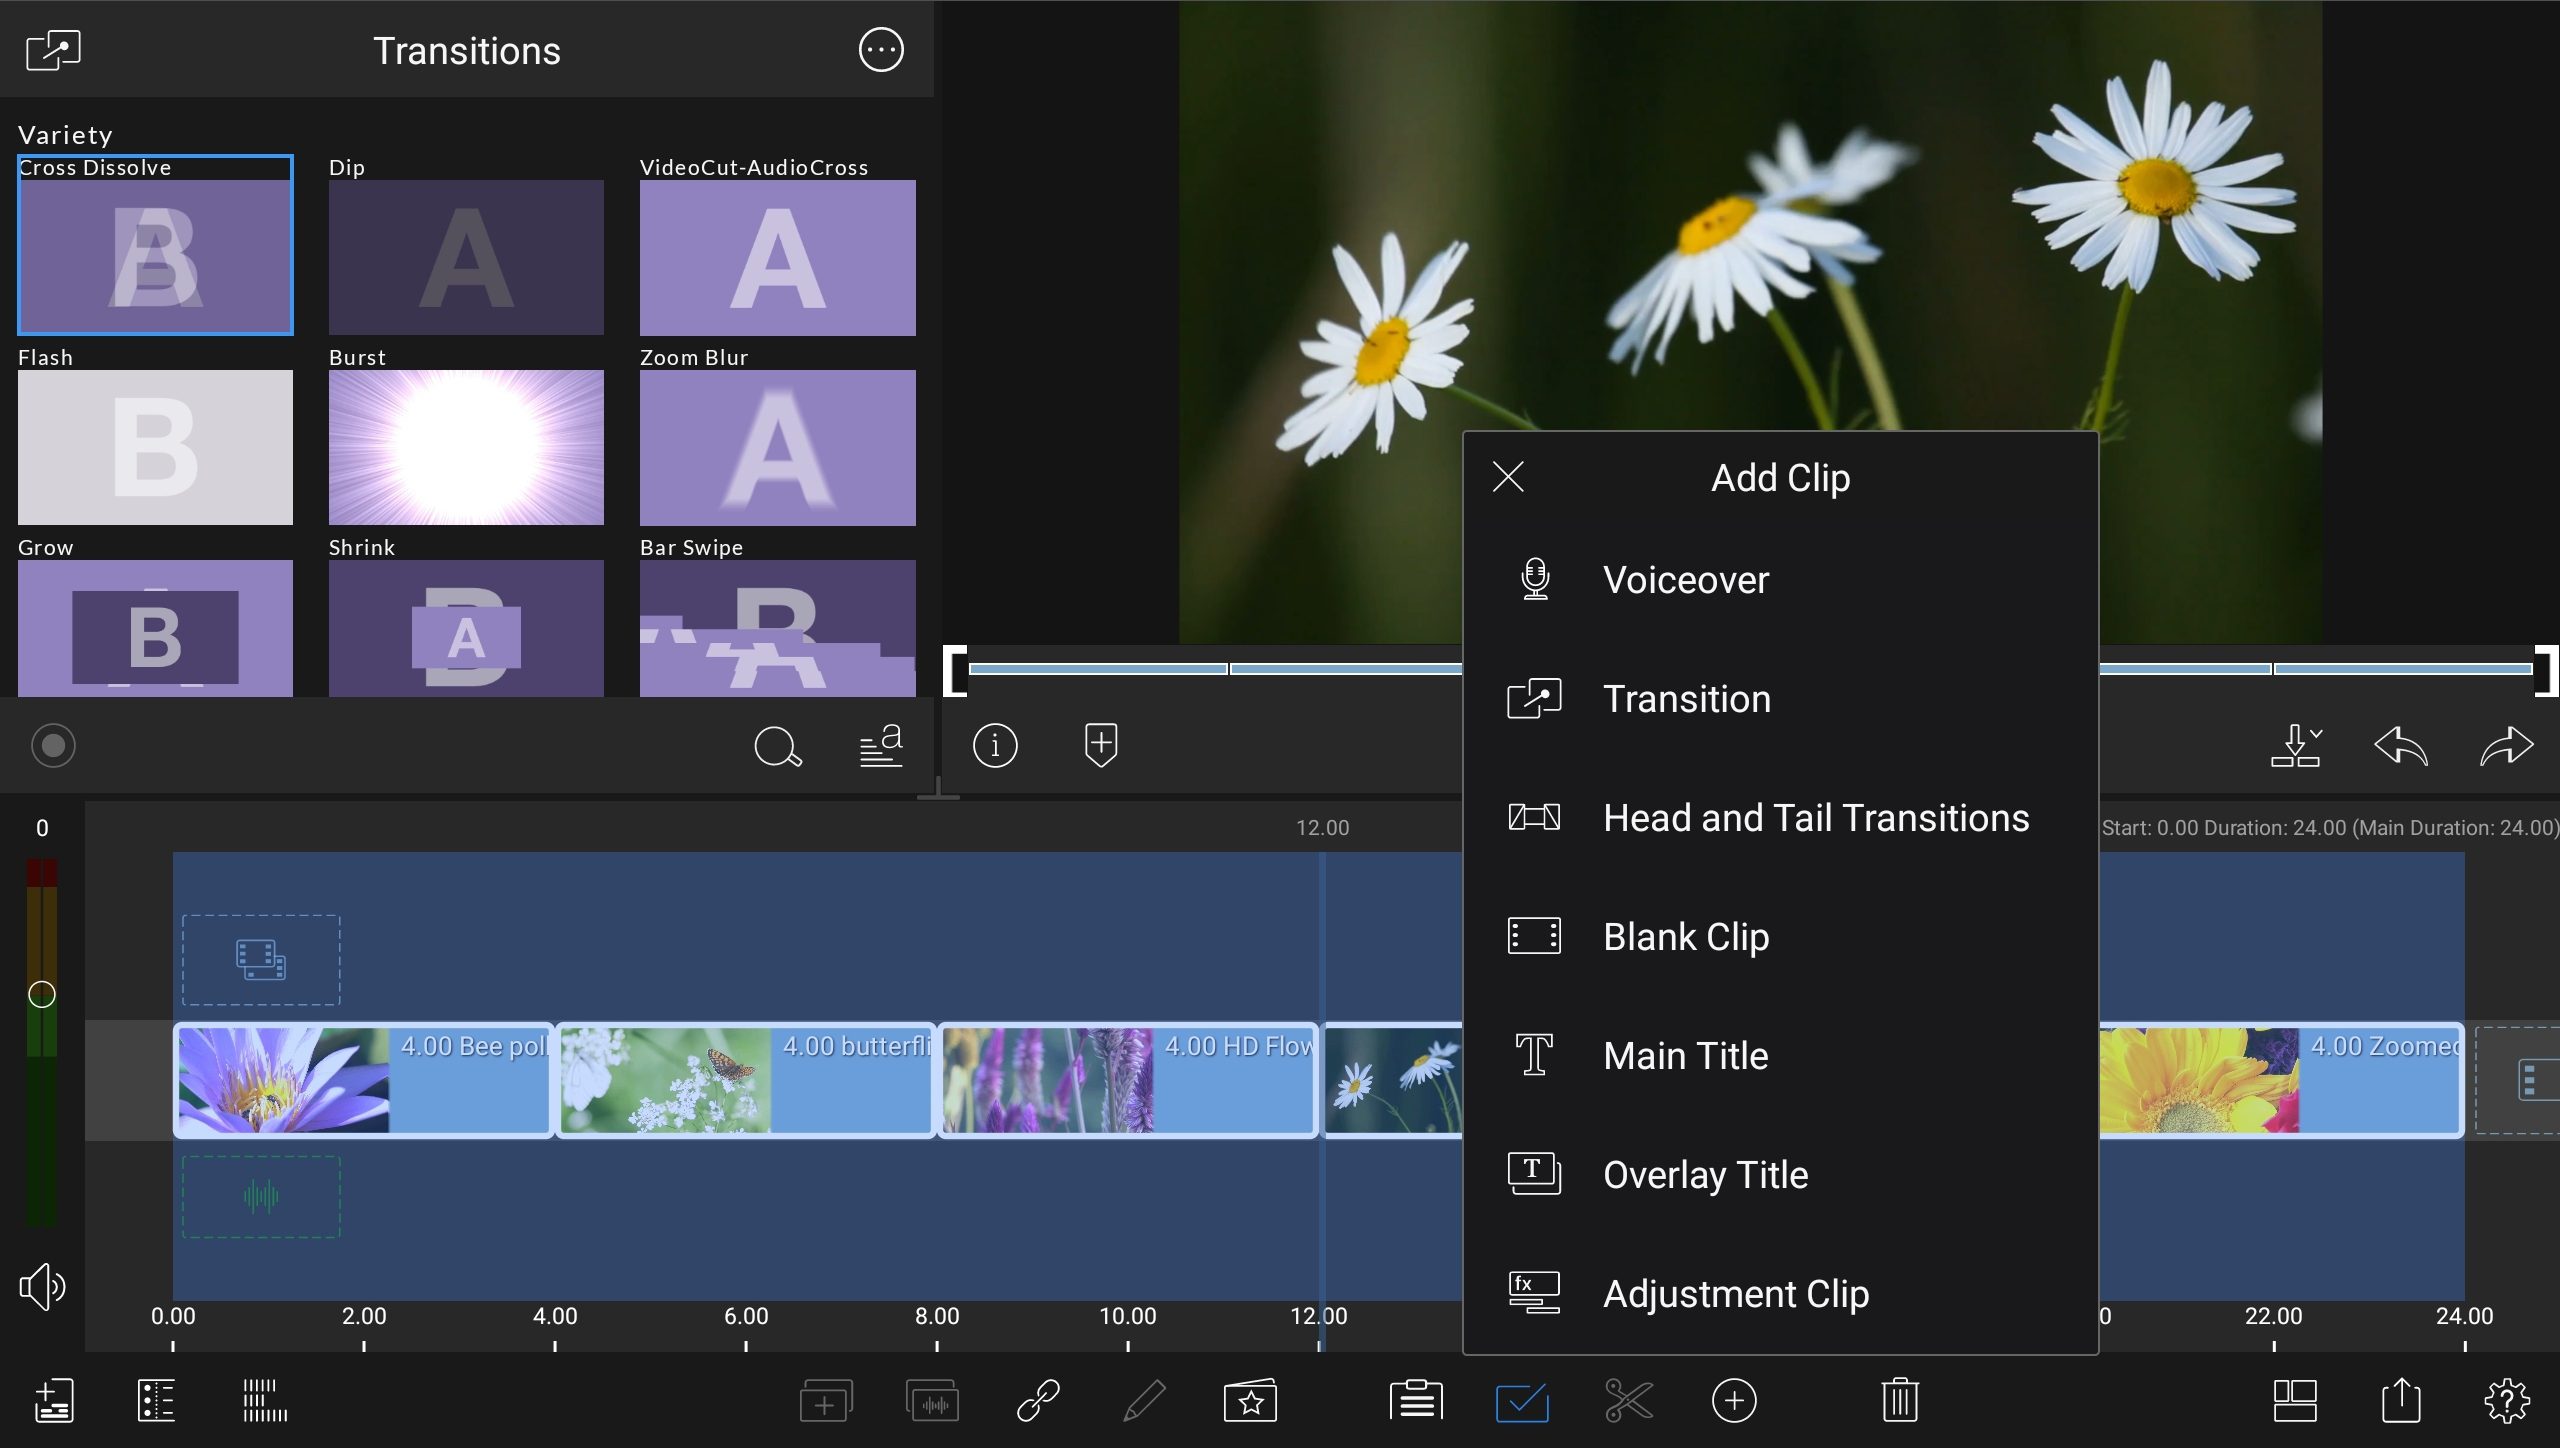Image resolution: width=2560 pixels, height=1448 pixels.
Task: Delete selected clip with the trash icon
Action: click(x=1899, y=1400)
